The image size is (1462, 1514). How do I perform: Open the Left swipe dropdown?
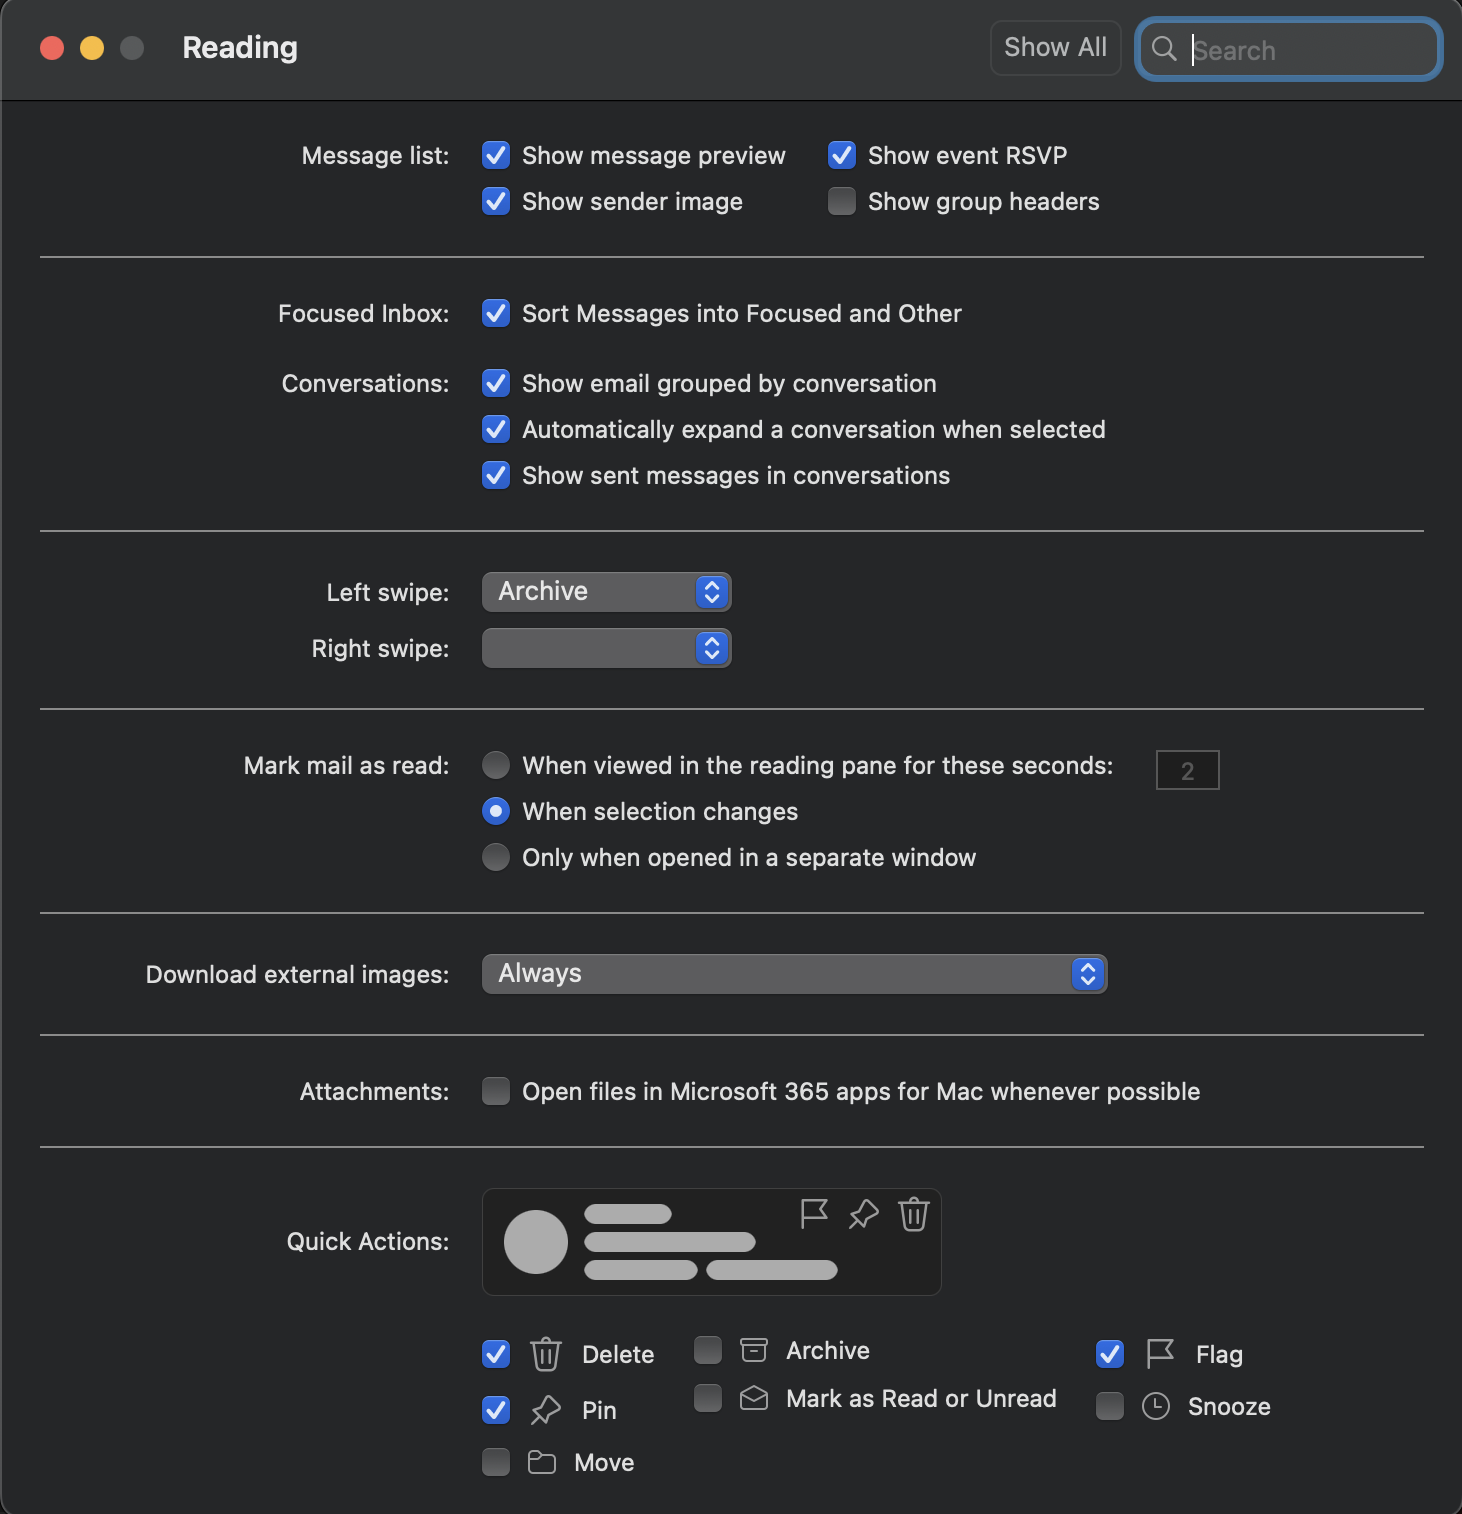[x=606, y=591]
